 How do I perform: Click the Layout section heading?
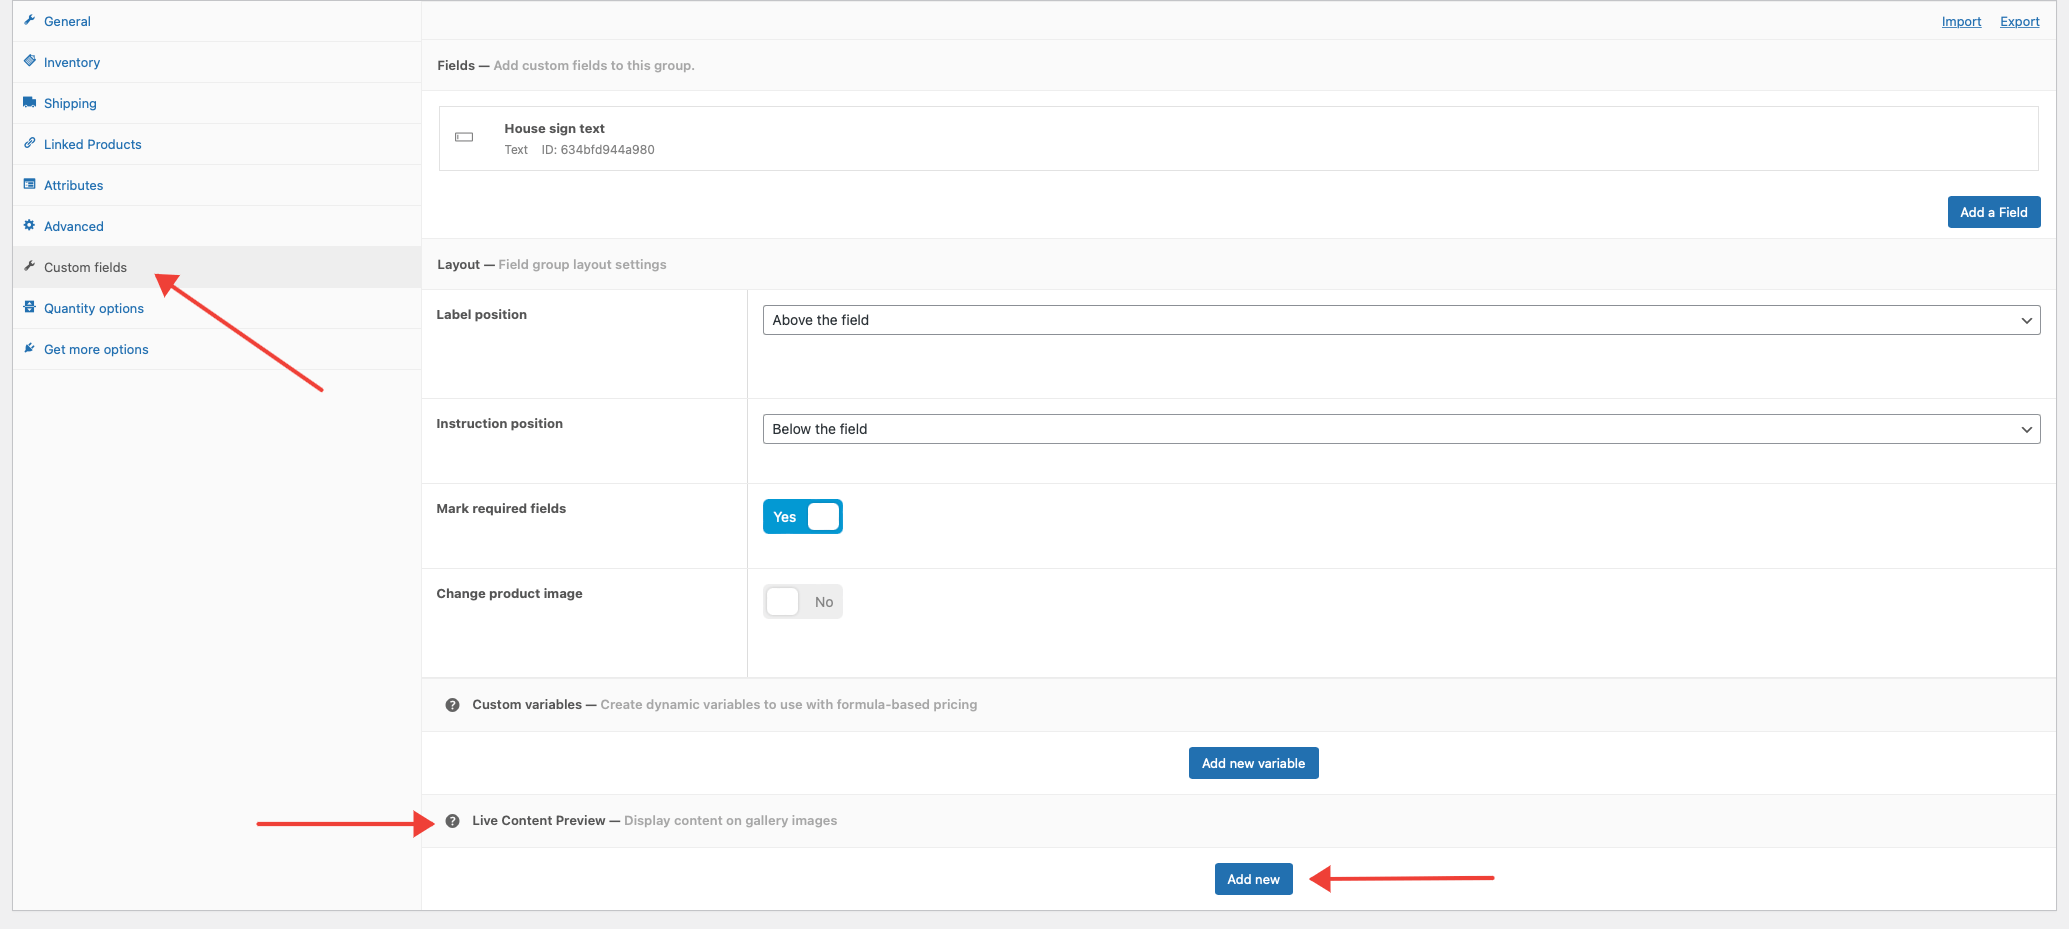[x=458, y=264]
